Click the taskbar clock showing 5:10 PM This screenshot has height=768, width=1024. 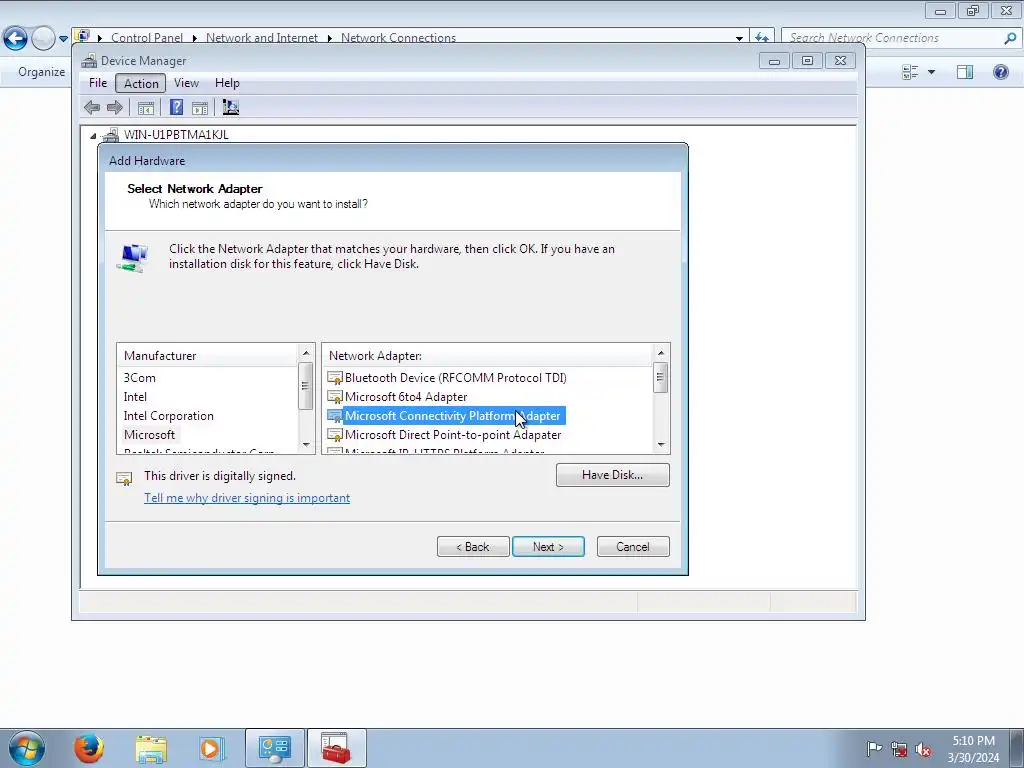coord(973,748)
